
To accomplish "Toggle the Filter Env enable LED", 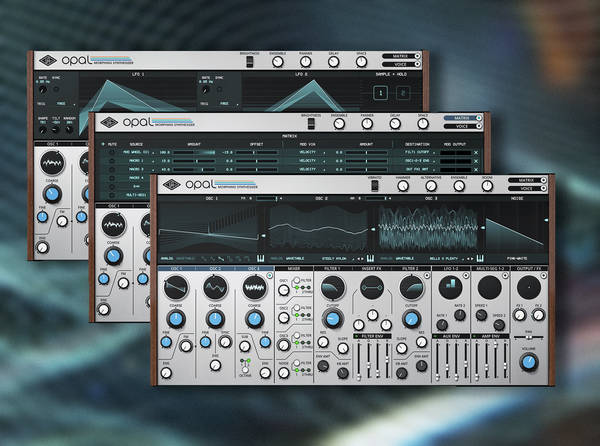I will (356, 336).
